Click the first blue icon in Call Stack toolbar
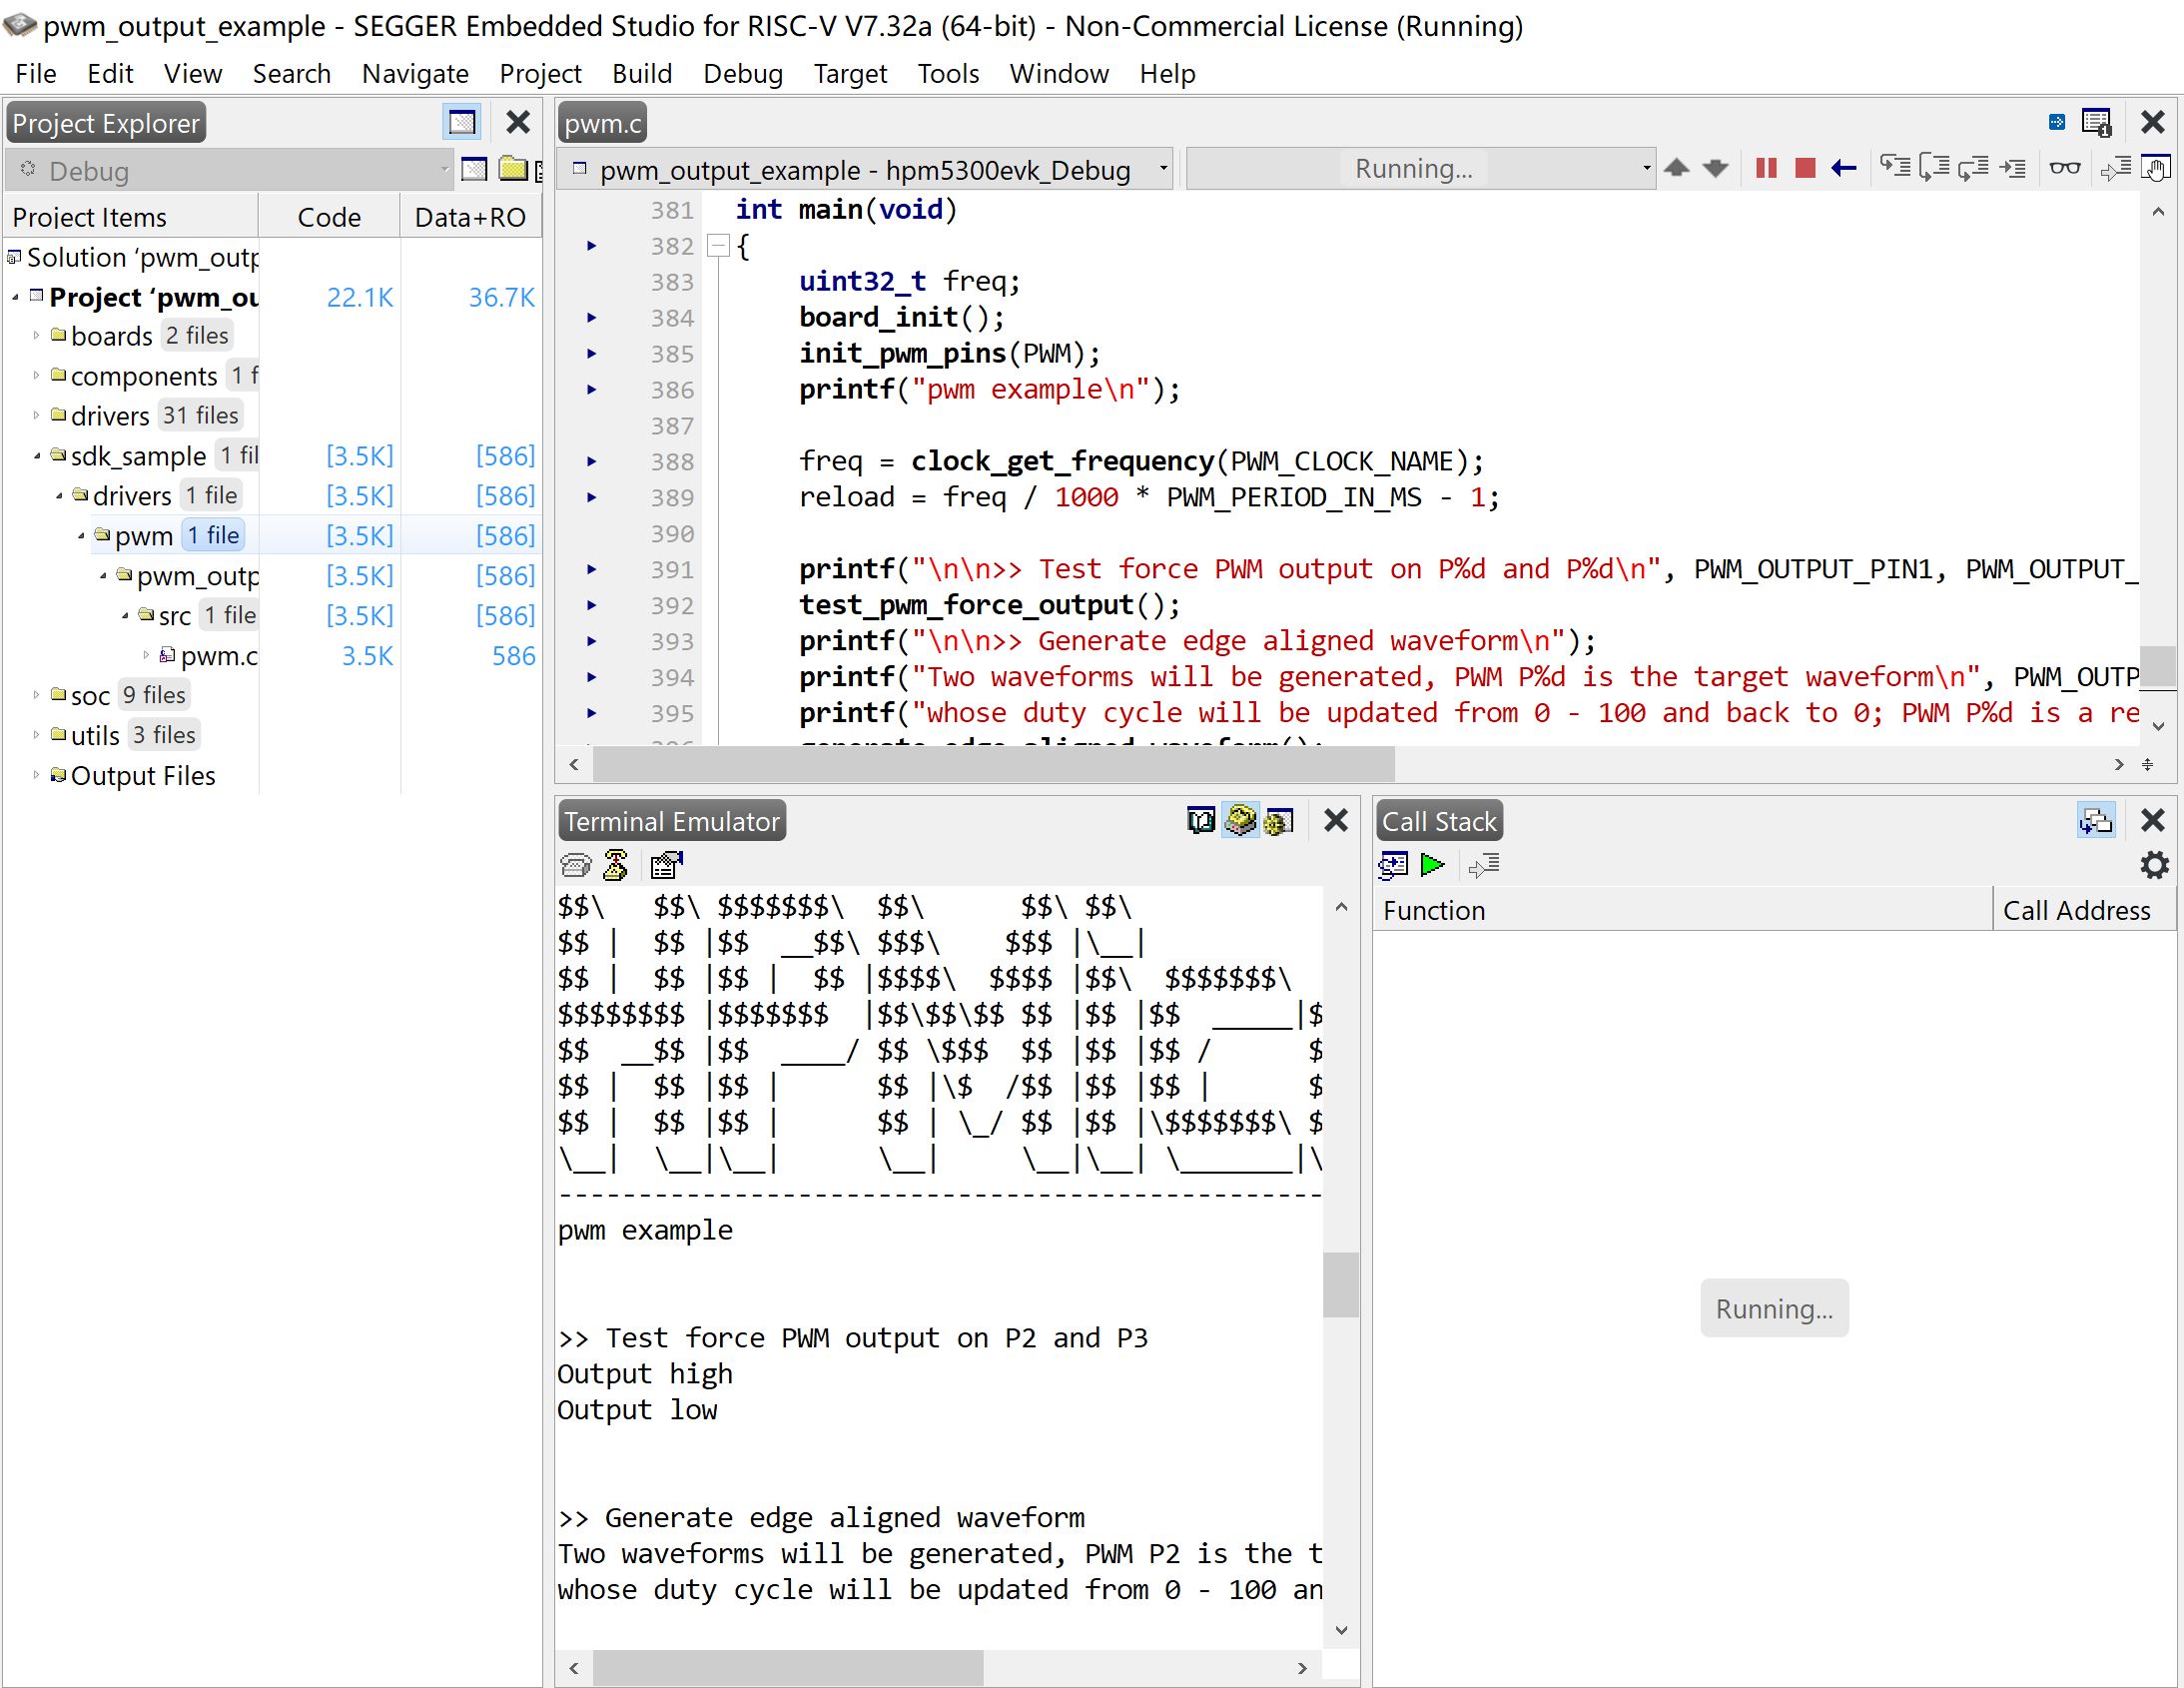The width and height of the screenshot is (2184, 1688). tap(1392, 864)
